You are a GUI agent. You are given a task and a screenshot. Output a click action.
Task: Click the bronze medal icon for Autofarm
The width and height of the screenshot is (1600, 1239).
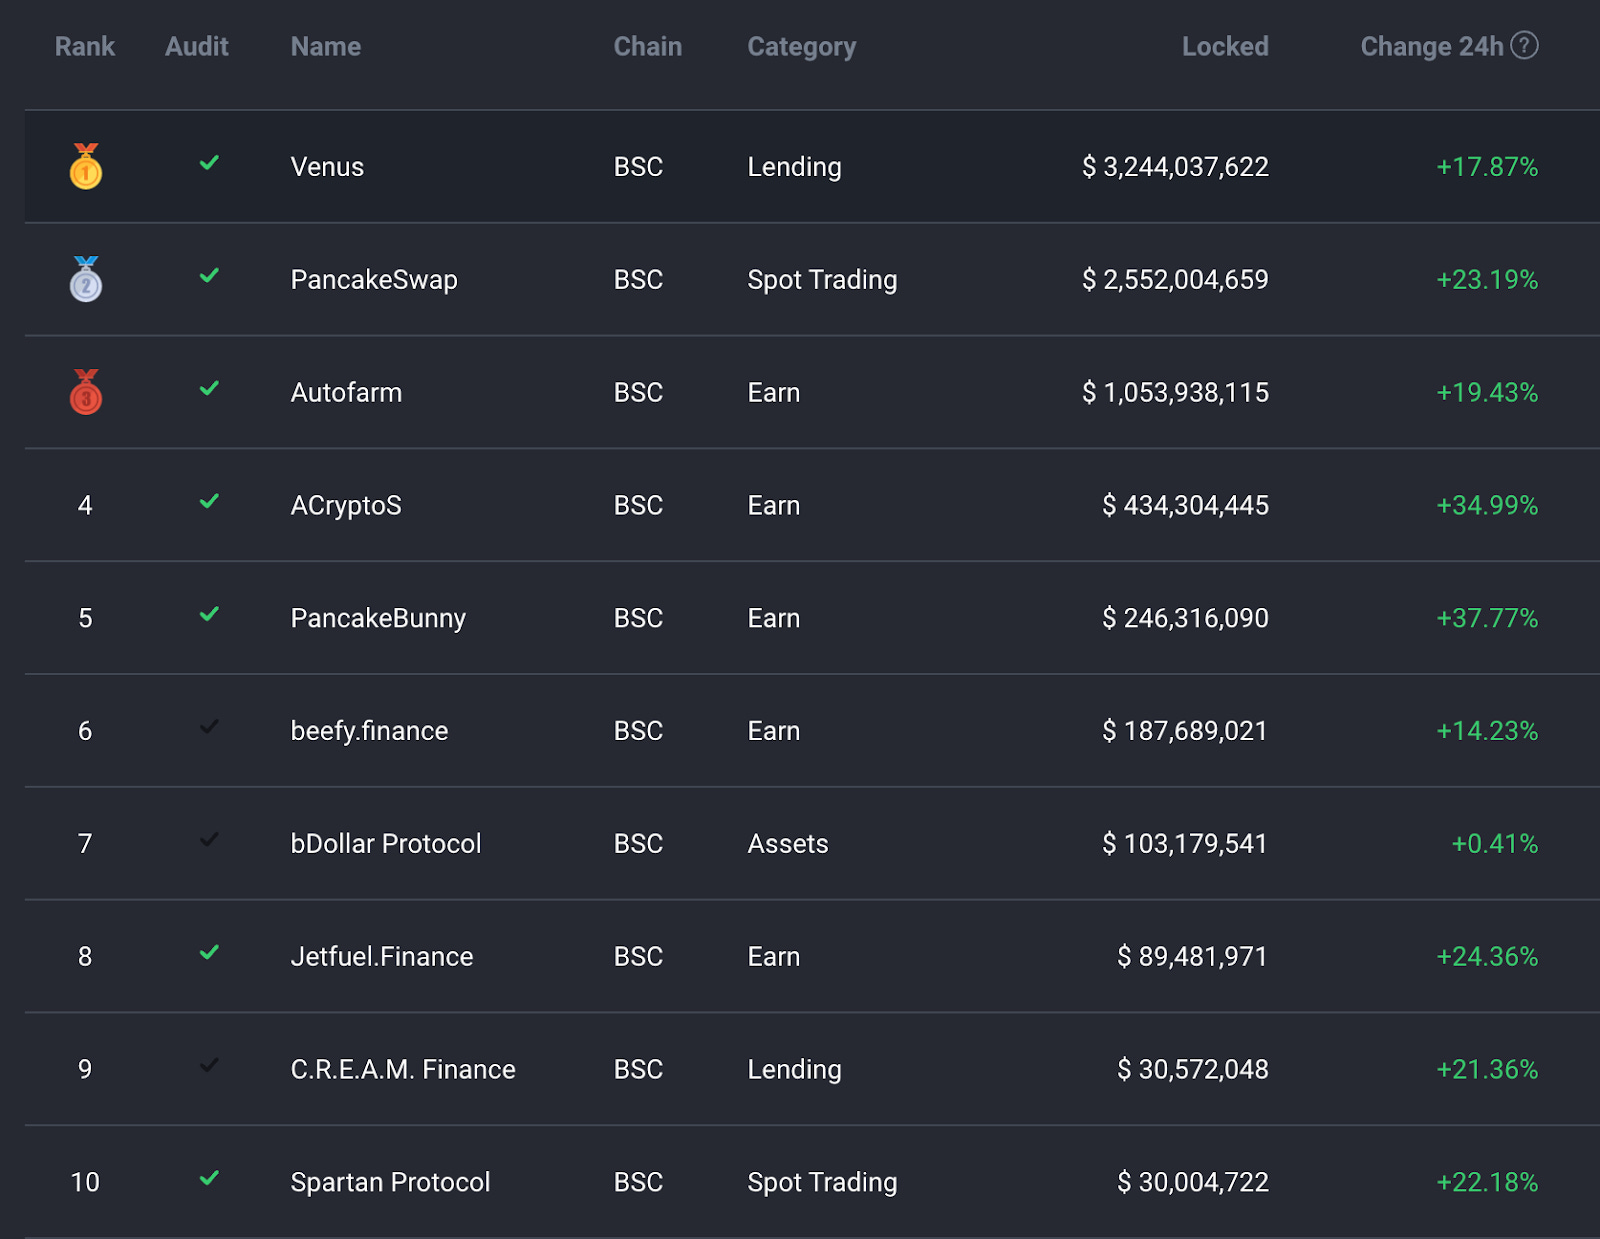click(86, 392)
